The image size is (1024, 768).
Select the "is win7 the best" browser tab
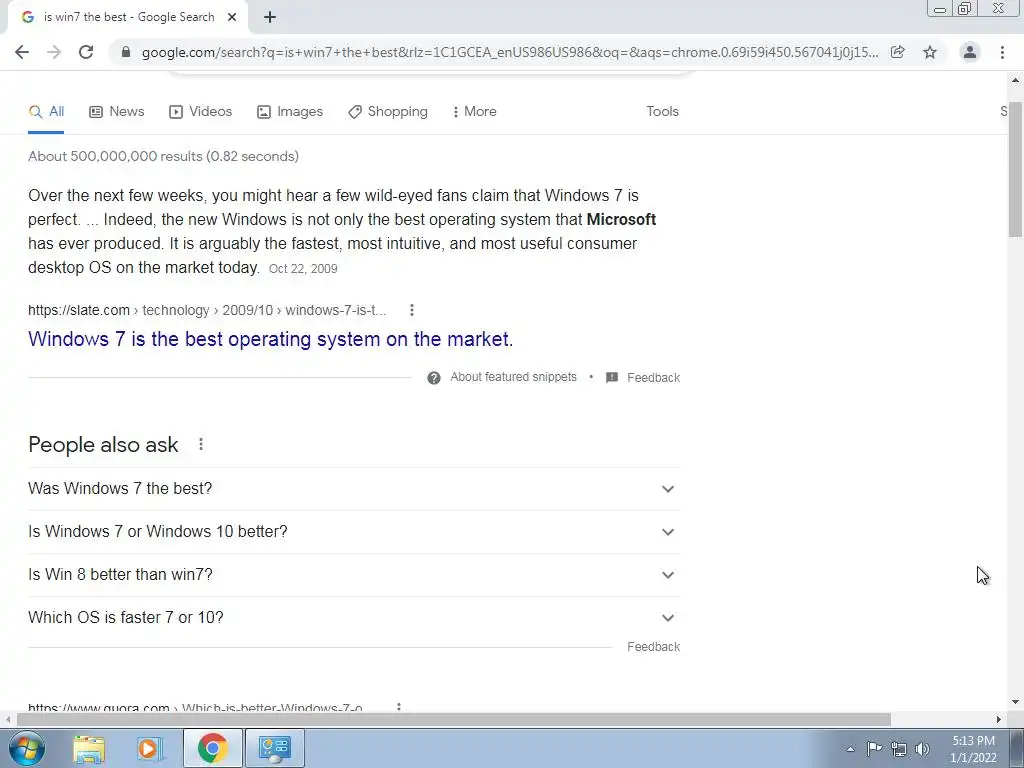click(127, 18)
